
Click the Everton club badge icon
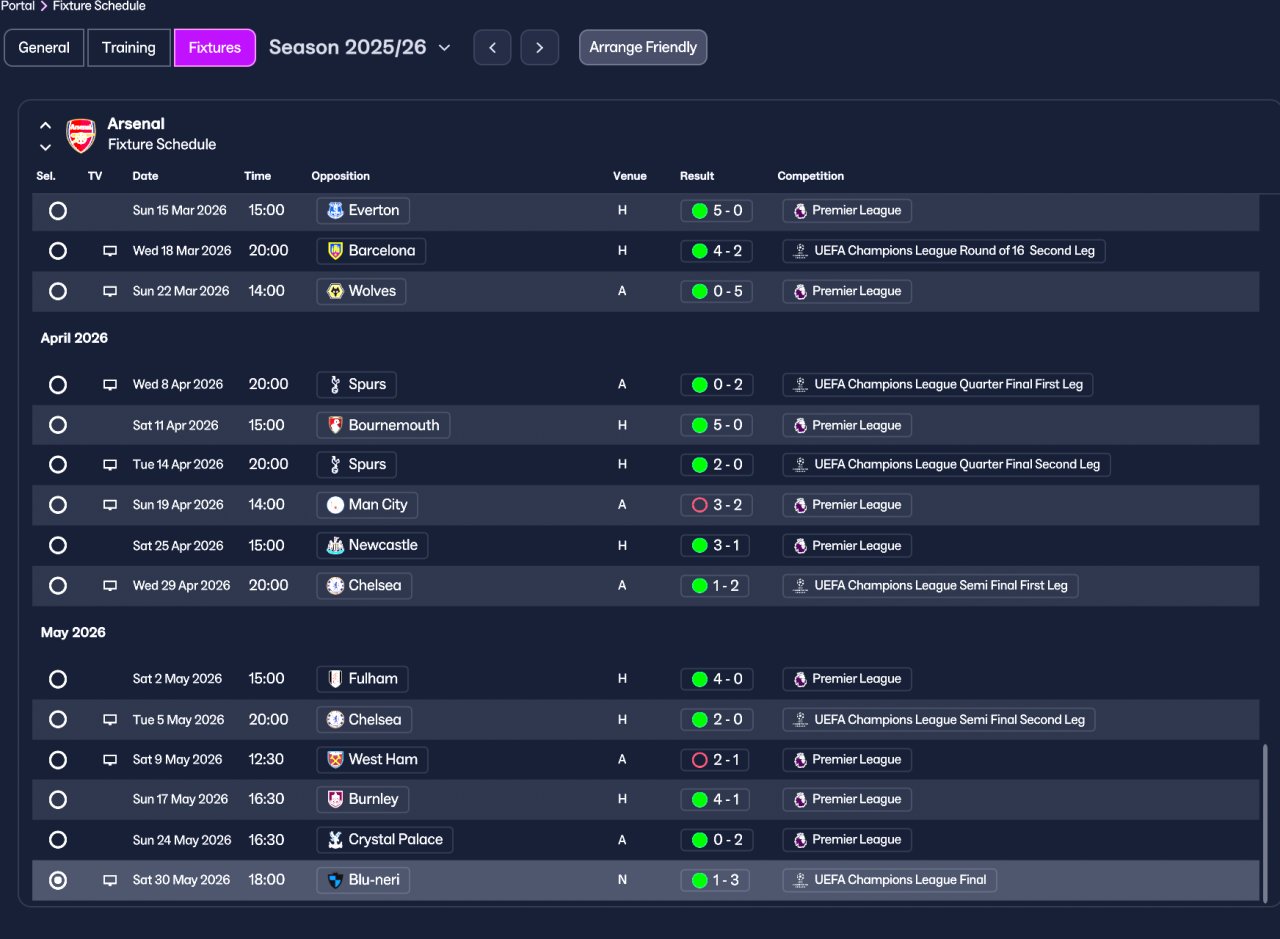pyautogui.click(x=335, y=211)
